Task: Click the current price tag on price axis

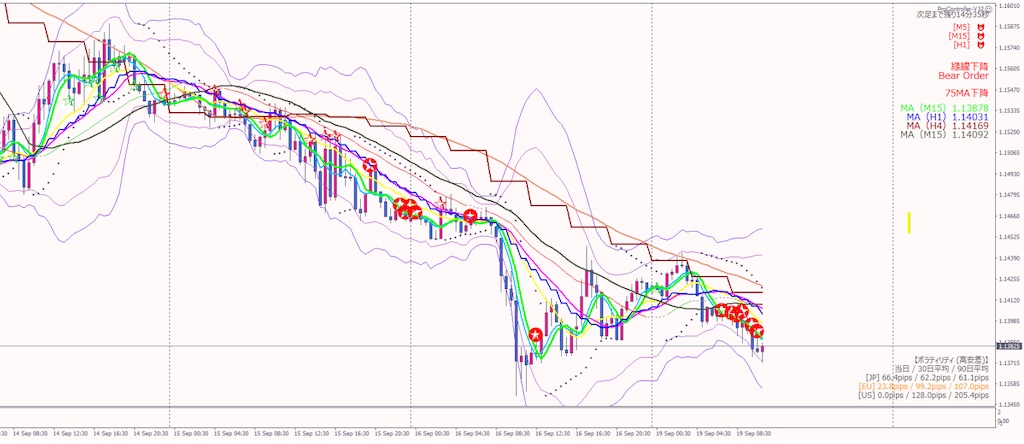Action: (x=1008, y=345)
